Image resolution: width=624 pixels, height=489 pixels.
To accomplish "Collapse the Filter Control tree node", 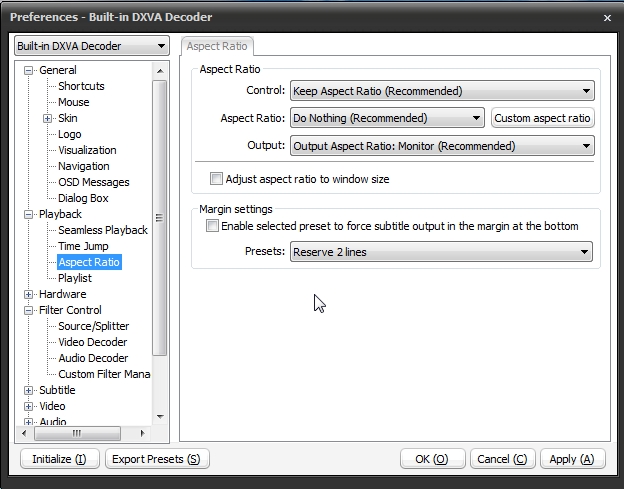I will [x=29, y=310].
